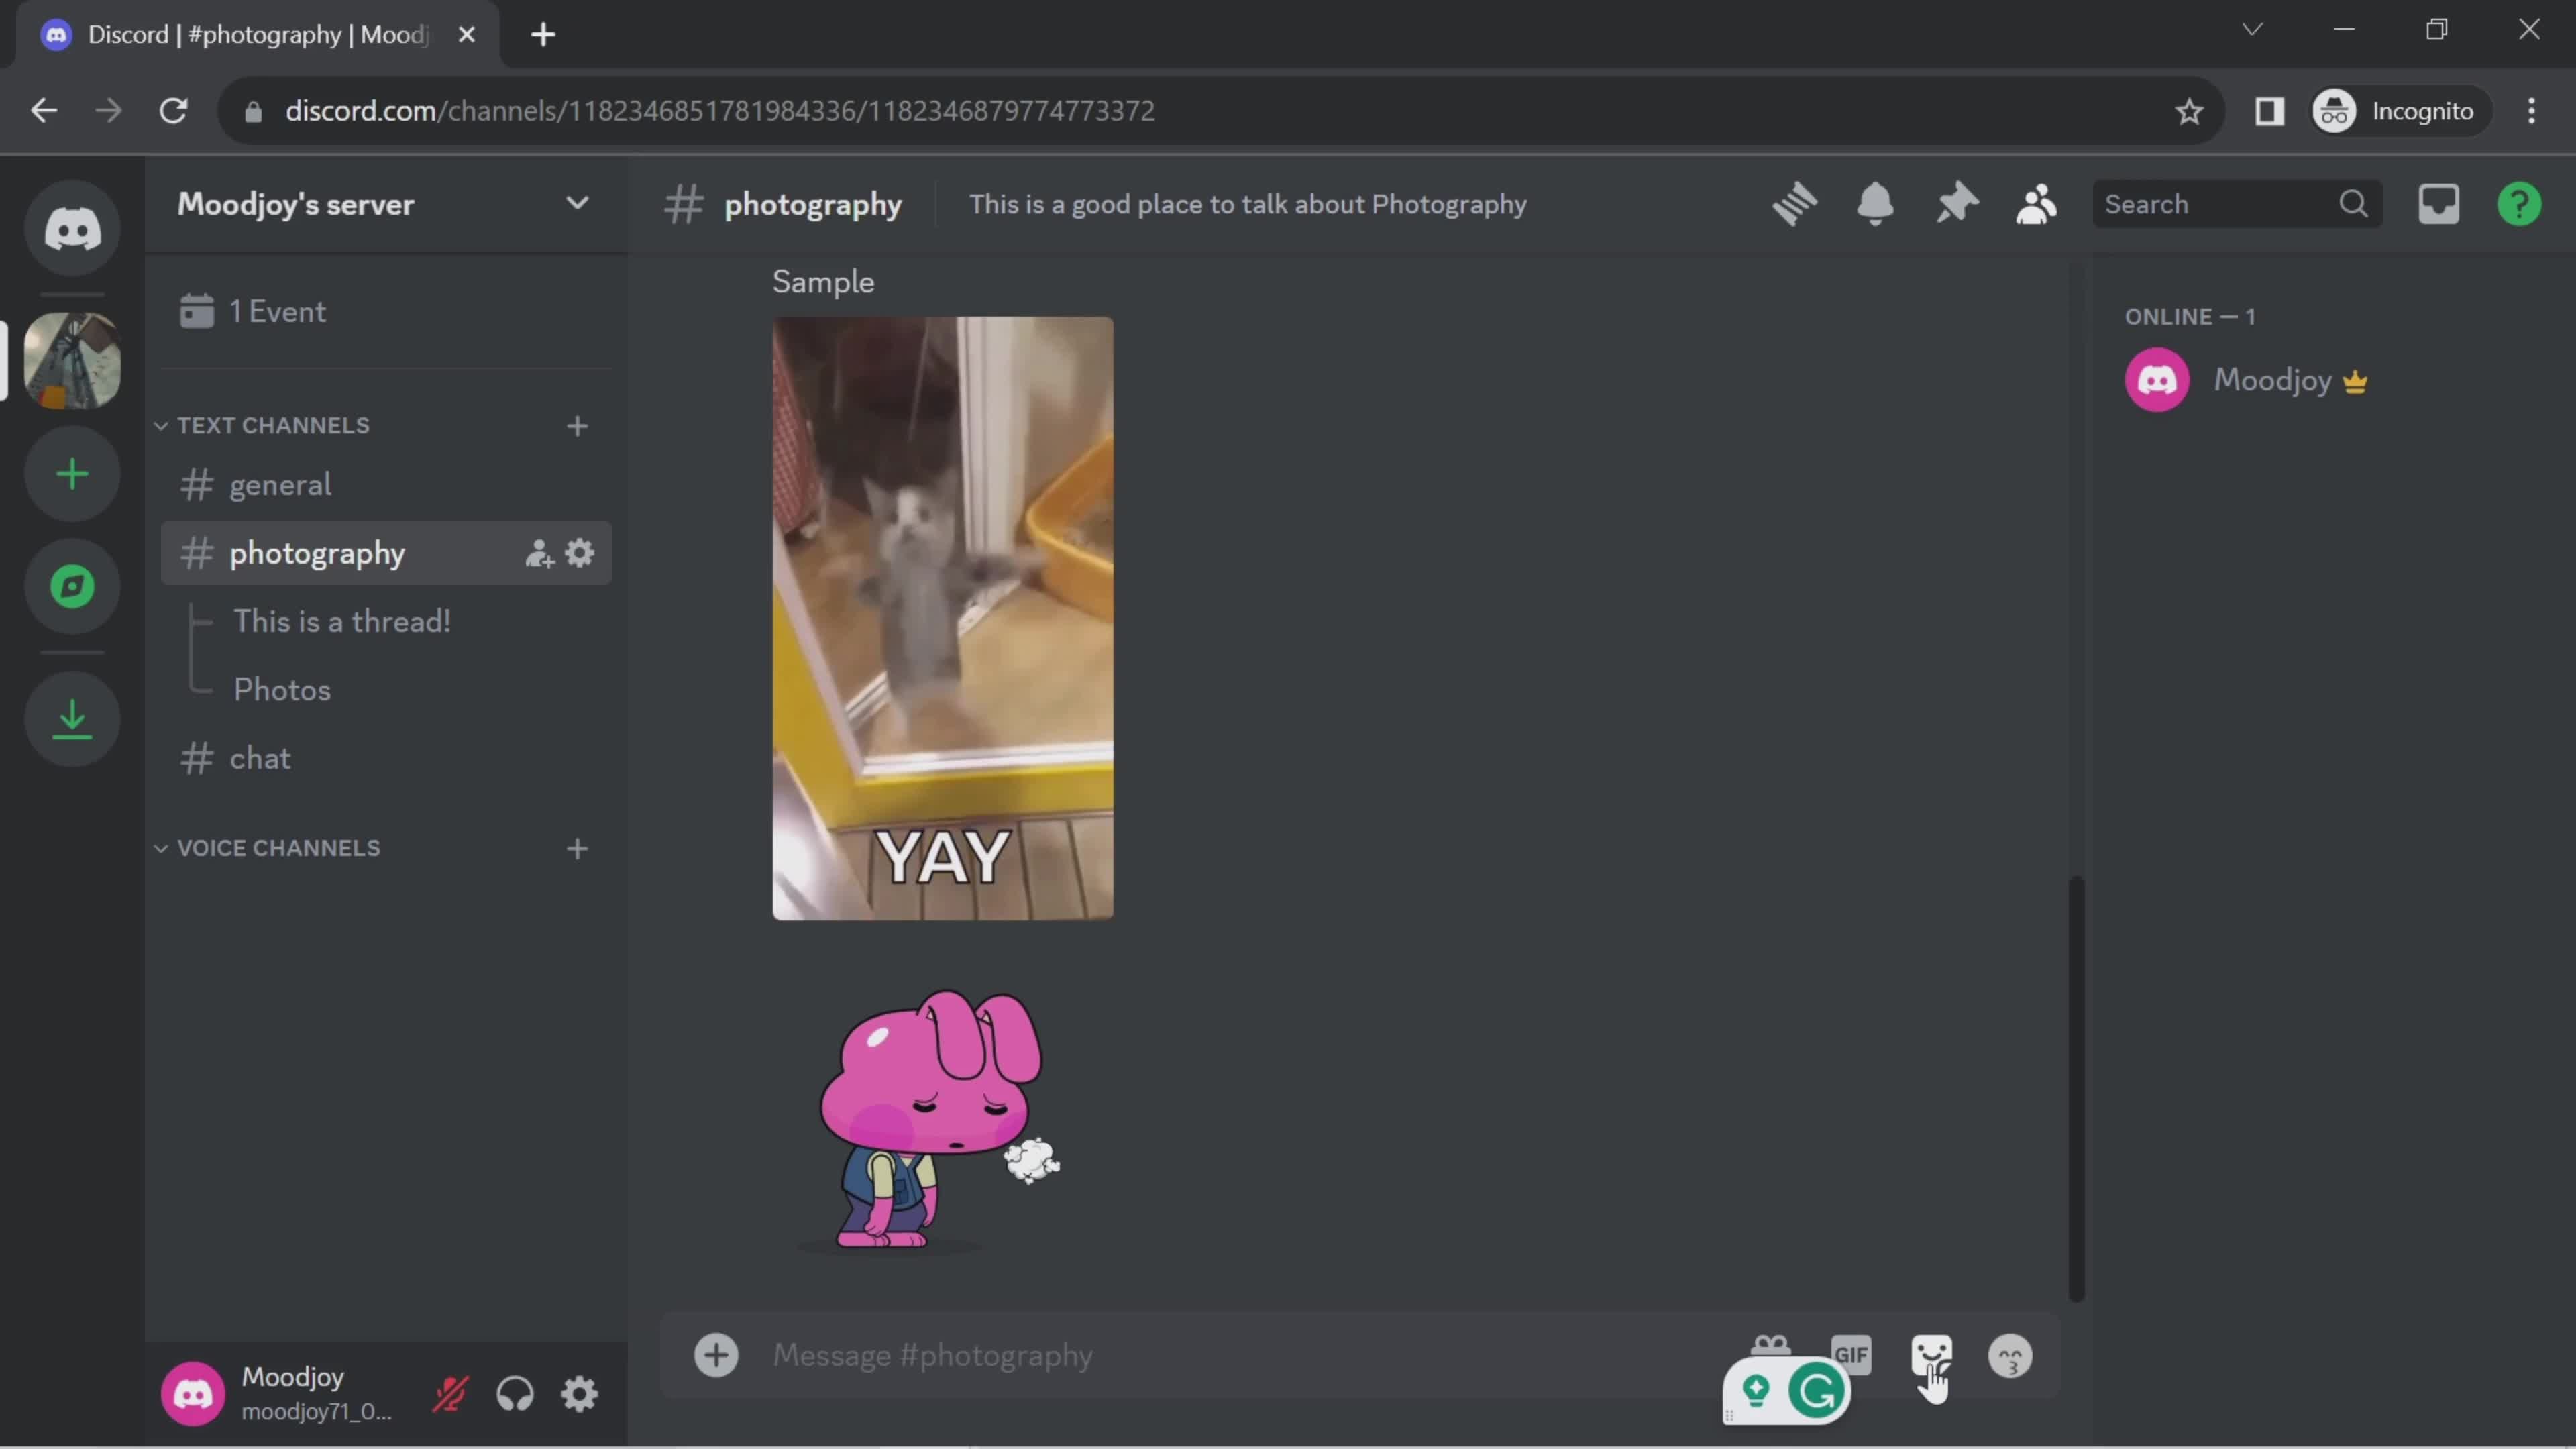Open the 1 Event calendar entry

[x=385, y=311]
